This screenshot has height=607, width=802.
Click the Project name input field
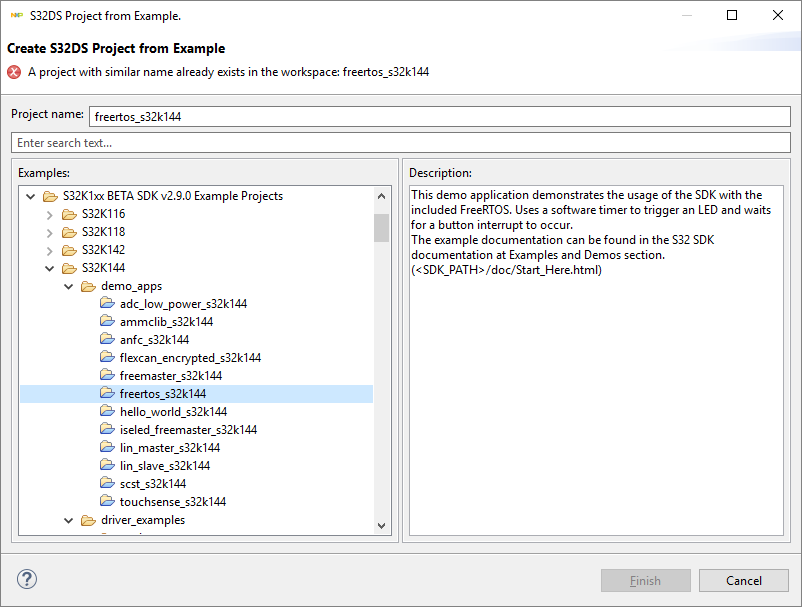(440, 117)
